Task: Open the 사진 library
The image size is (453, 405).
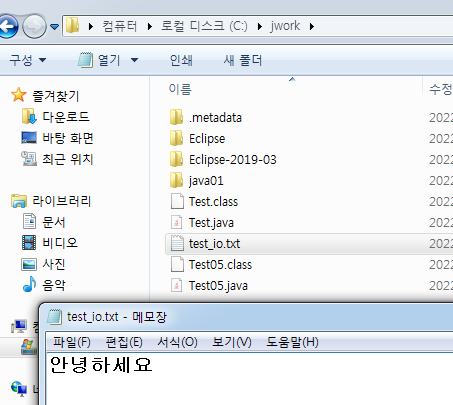Action: click(54, 264)
